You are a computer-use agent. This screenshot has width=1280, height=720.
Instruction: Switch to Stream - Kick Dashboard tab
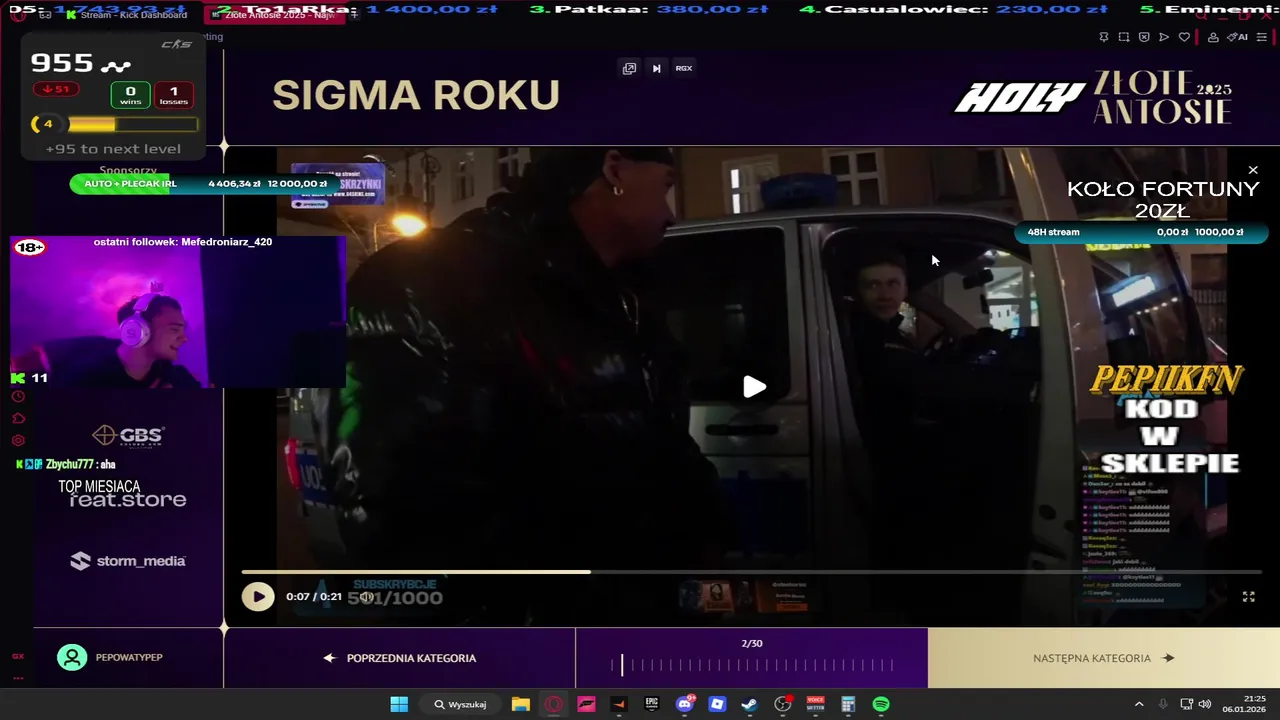pos(126,15)
